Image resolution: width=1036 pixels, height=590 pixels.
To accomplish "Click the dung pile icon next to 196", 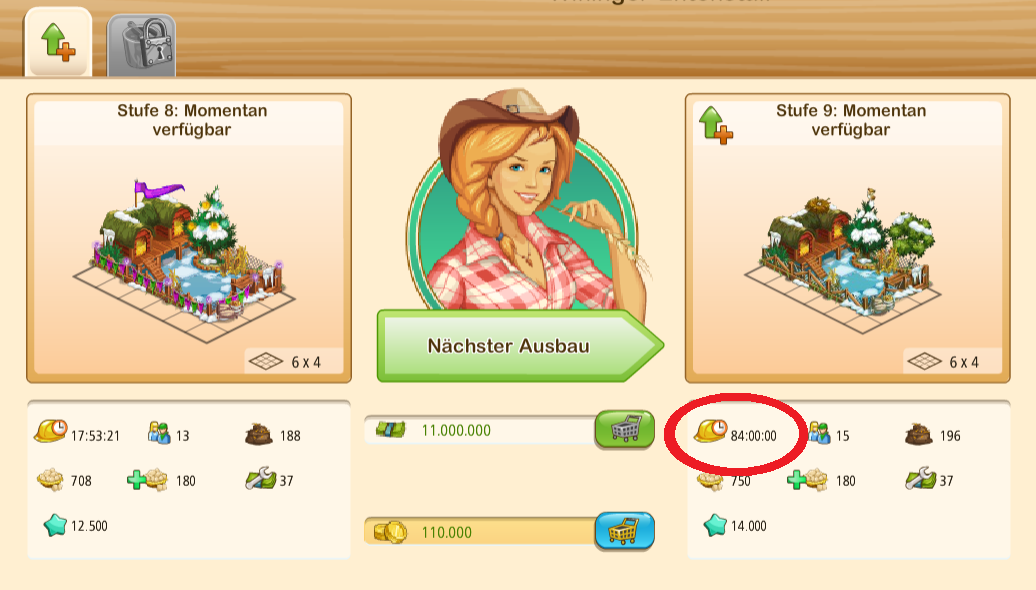I will (x=919, y=434).
